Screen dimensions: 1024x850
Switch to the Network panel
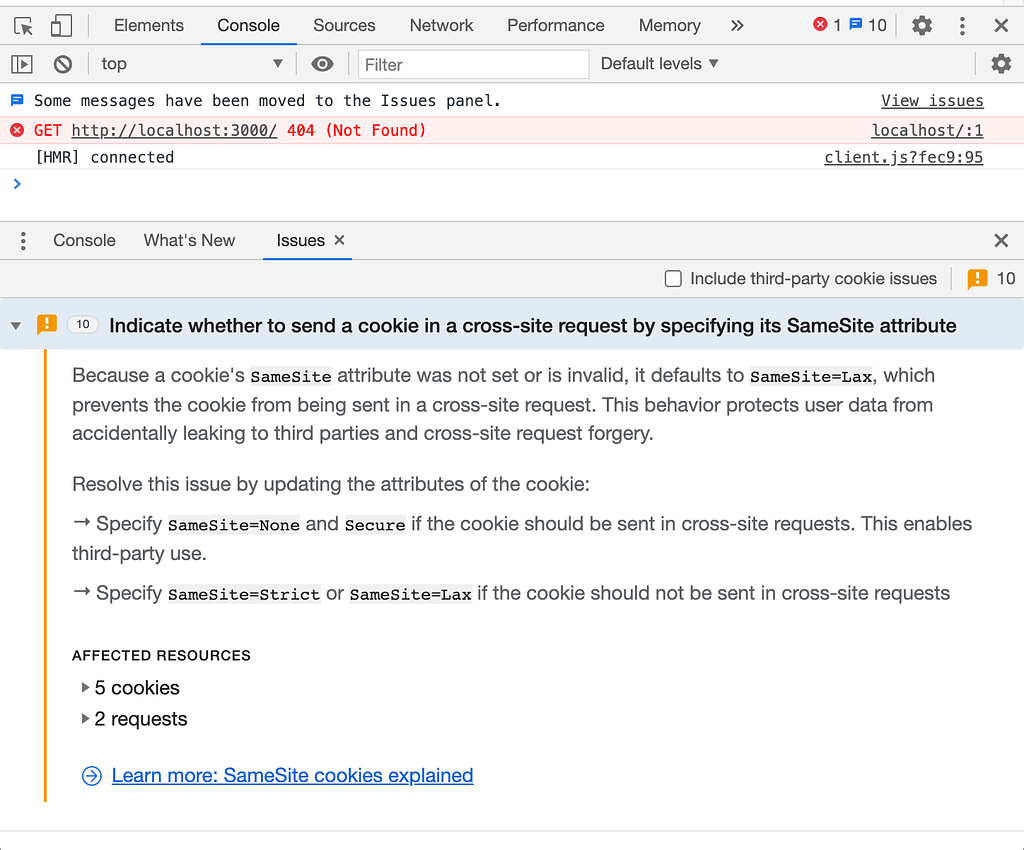pyautogui.click(x=441, y=25)
